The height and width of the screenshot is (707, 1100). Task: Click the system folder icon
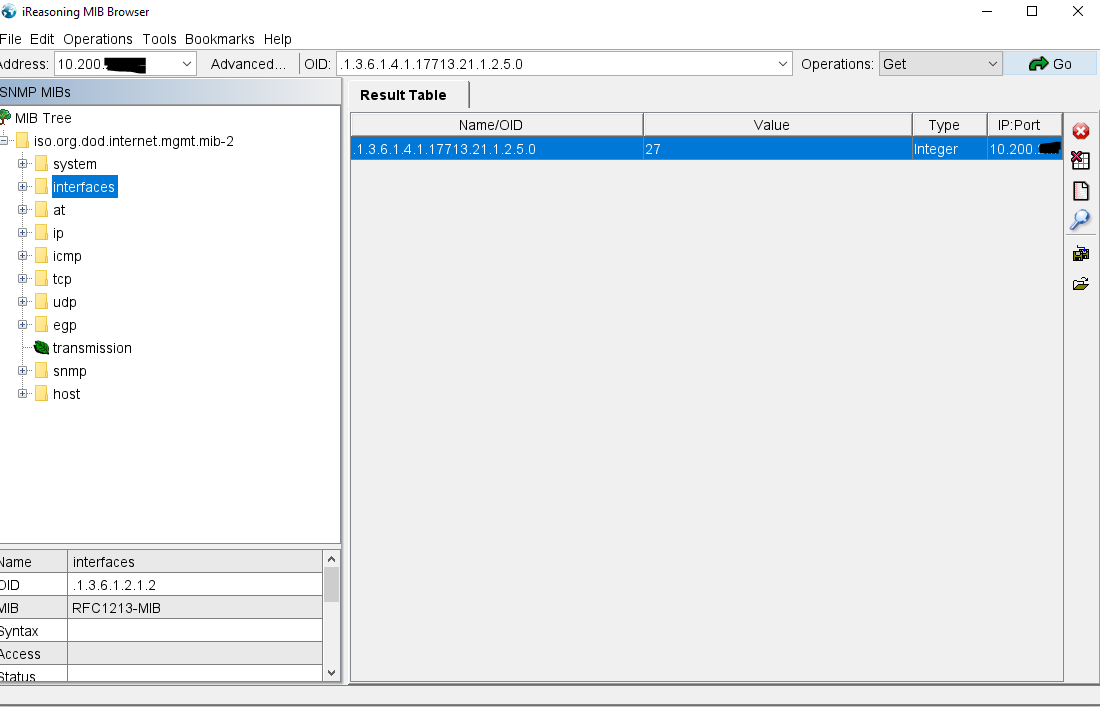tap(41, 163)
